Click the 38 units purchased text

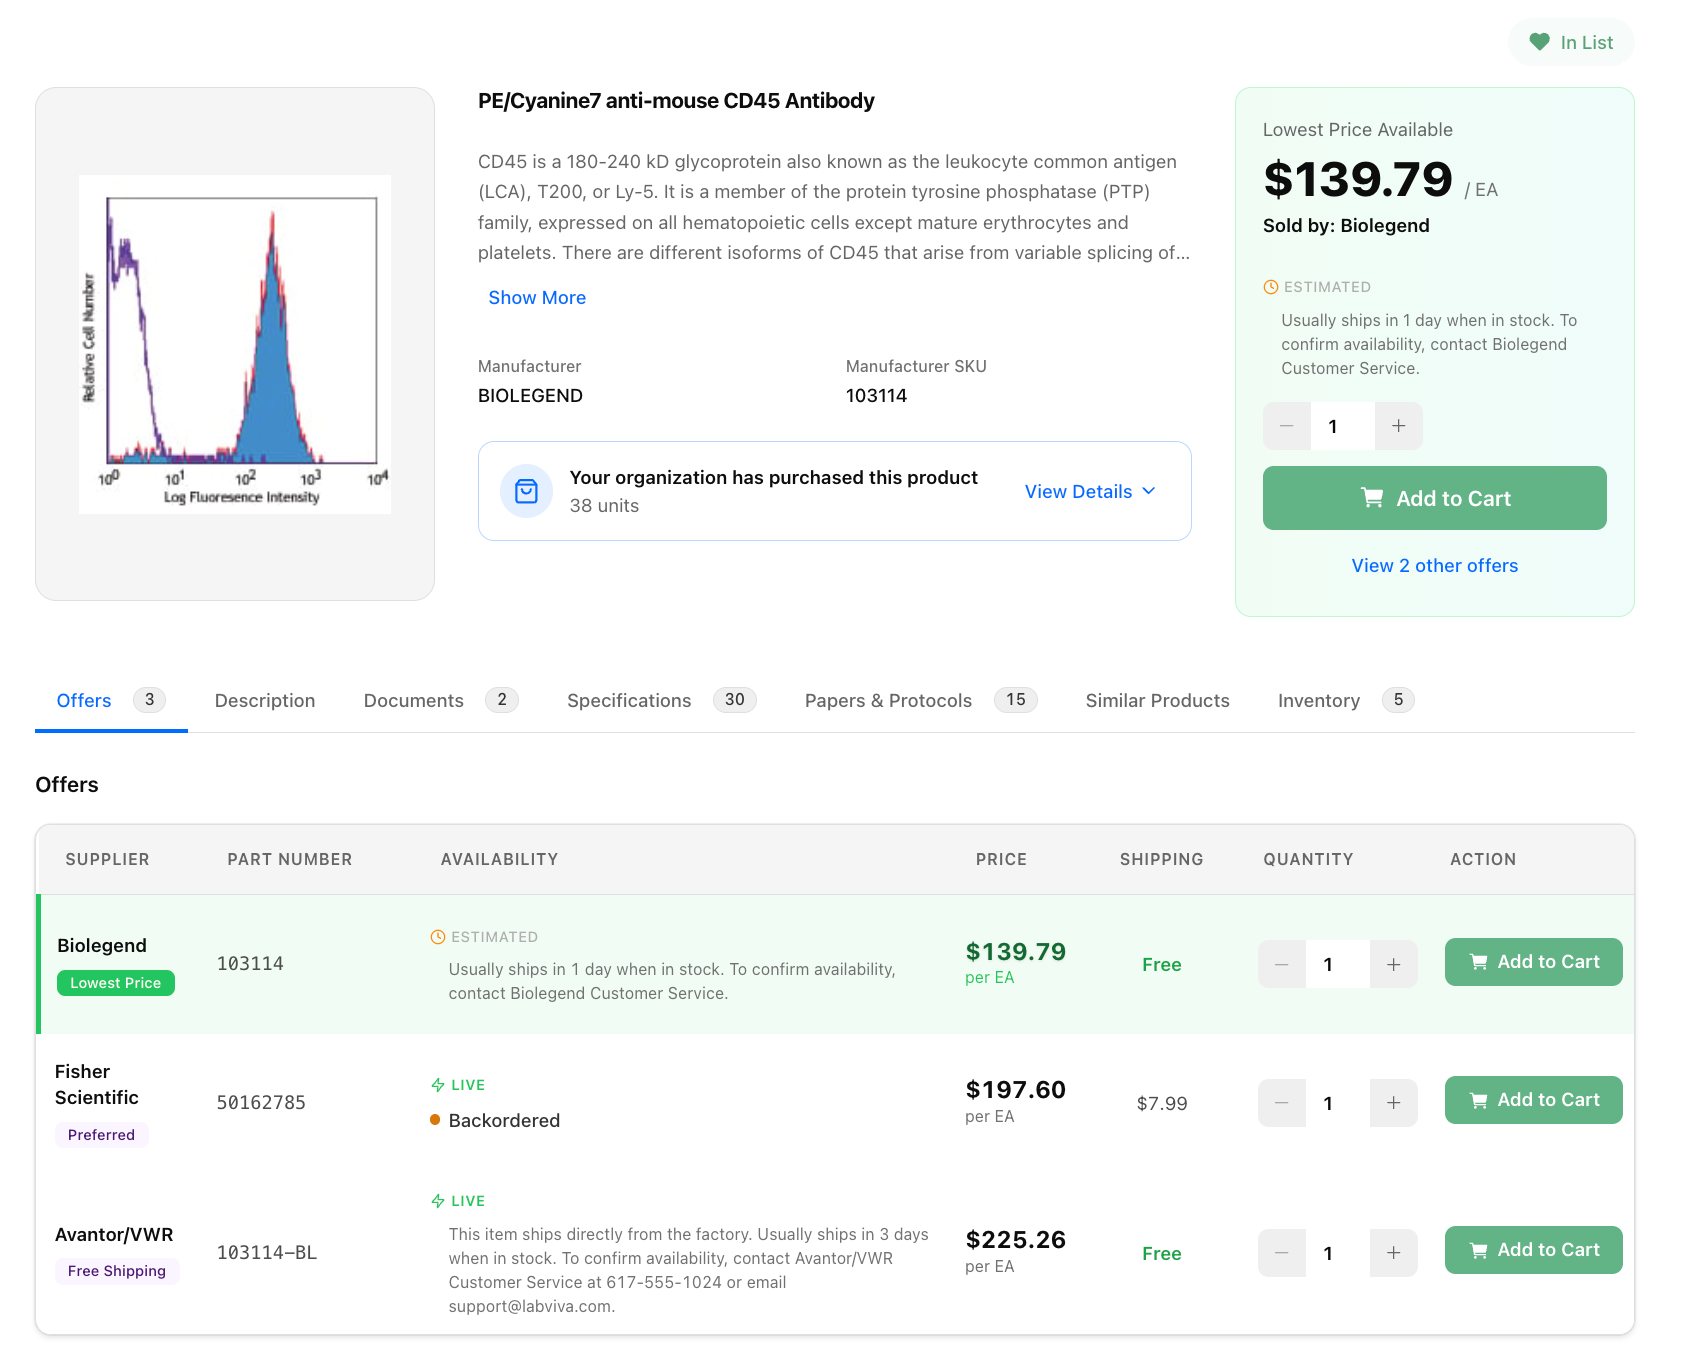point(604,505)
